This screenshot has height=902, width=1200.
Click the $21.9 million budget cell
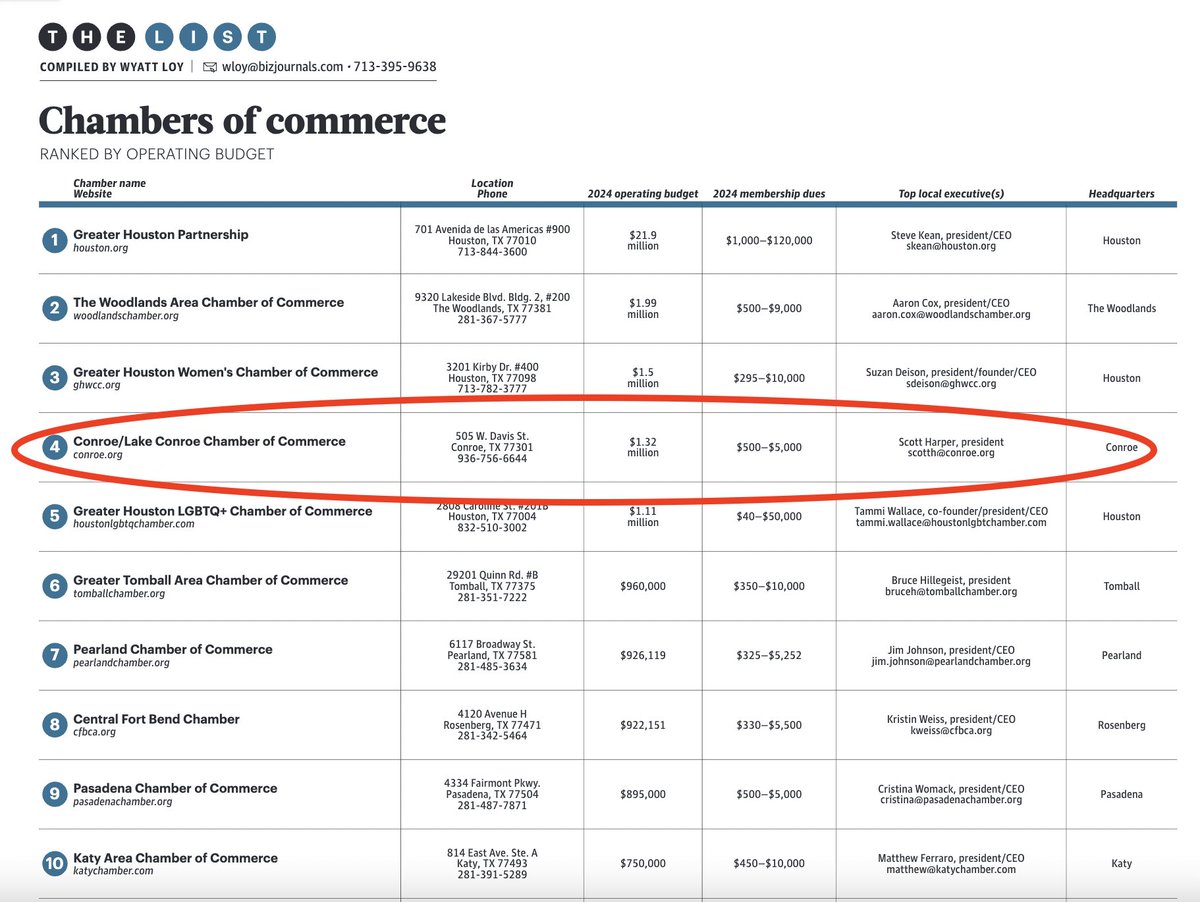point(643,240)
